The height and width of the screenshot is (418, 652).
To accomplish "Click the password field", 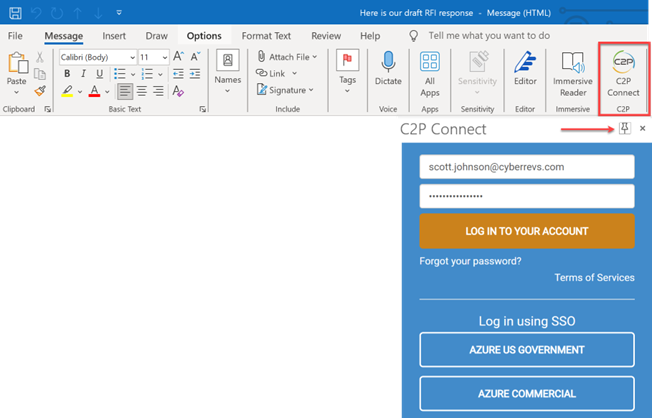I will point(527,196).
